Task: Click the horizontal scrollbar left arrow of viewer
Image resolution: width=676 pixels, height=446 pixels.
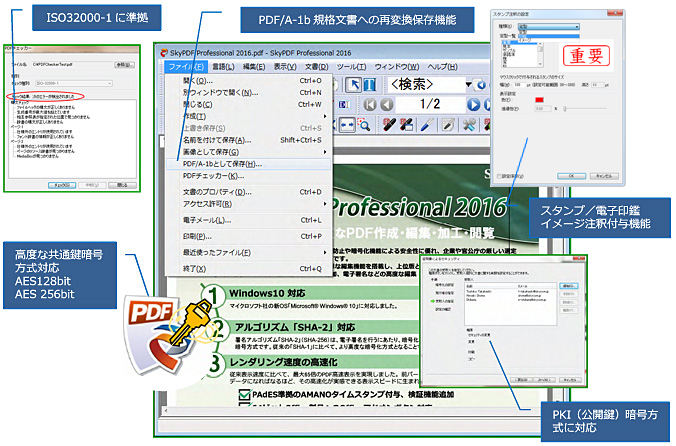Action: (x=166, y=411)
